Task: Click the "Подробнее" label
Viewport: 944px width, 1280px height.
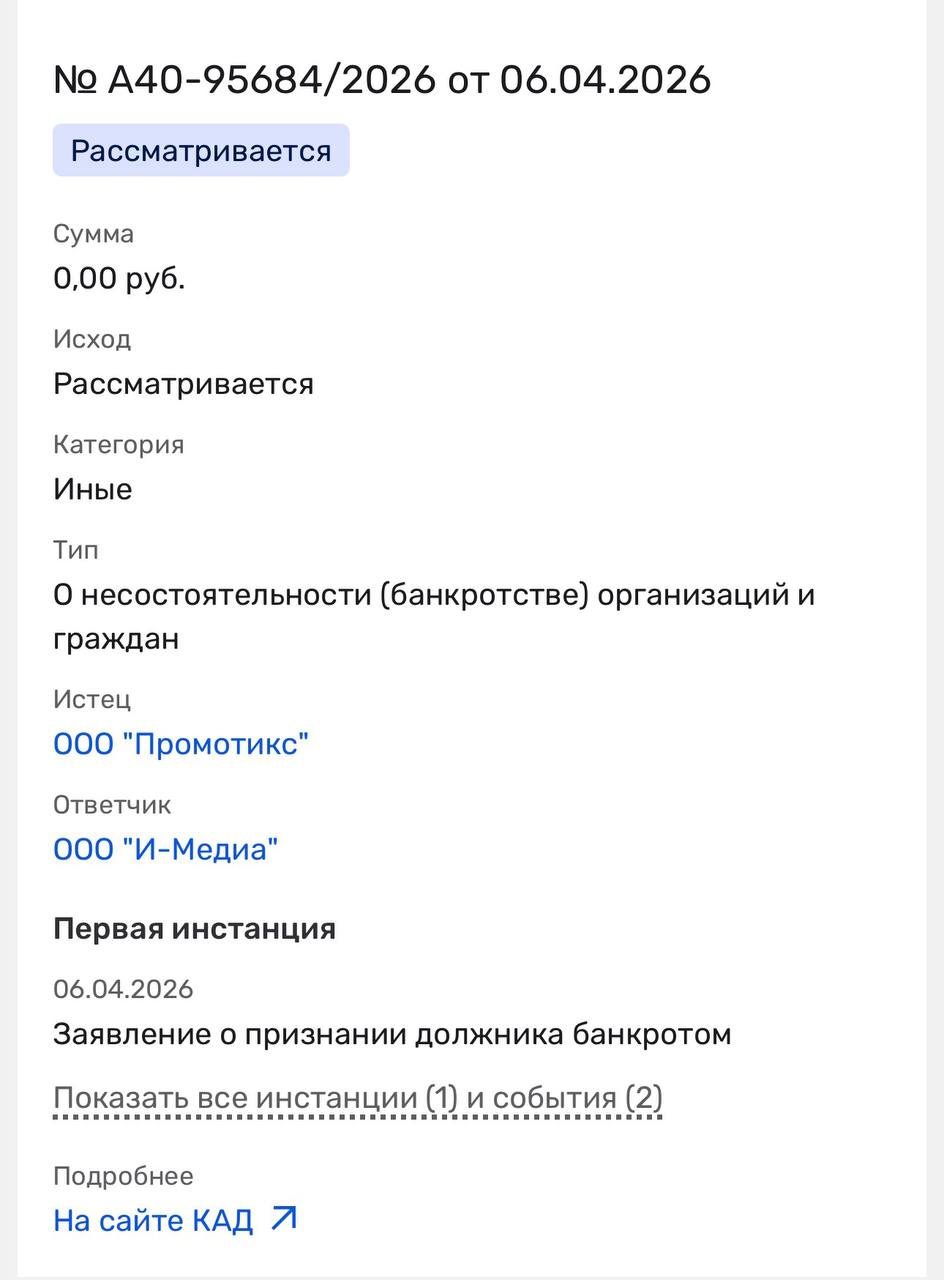Action: pyautogui.click(x=123, y=1176)
